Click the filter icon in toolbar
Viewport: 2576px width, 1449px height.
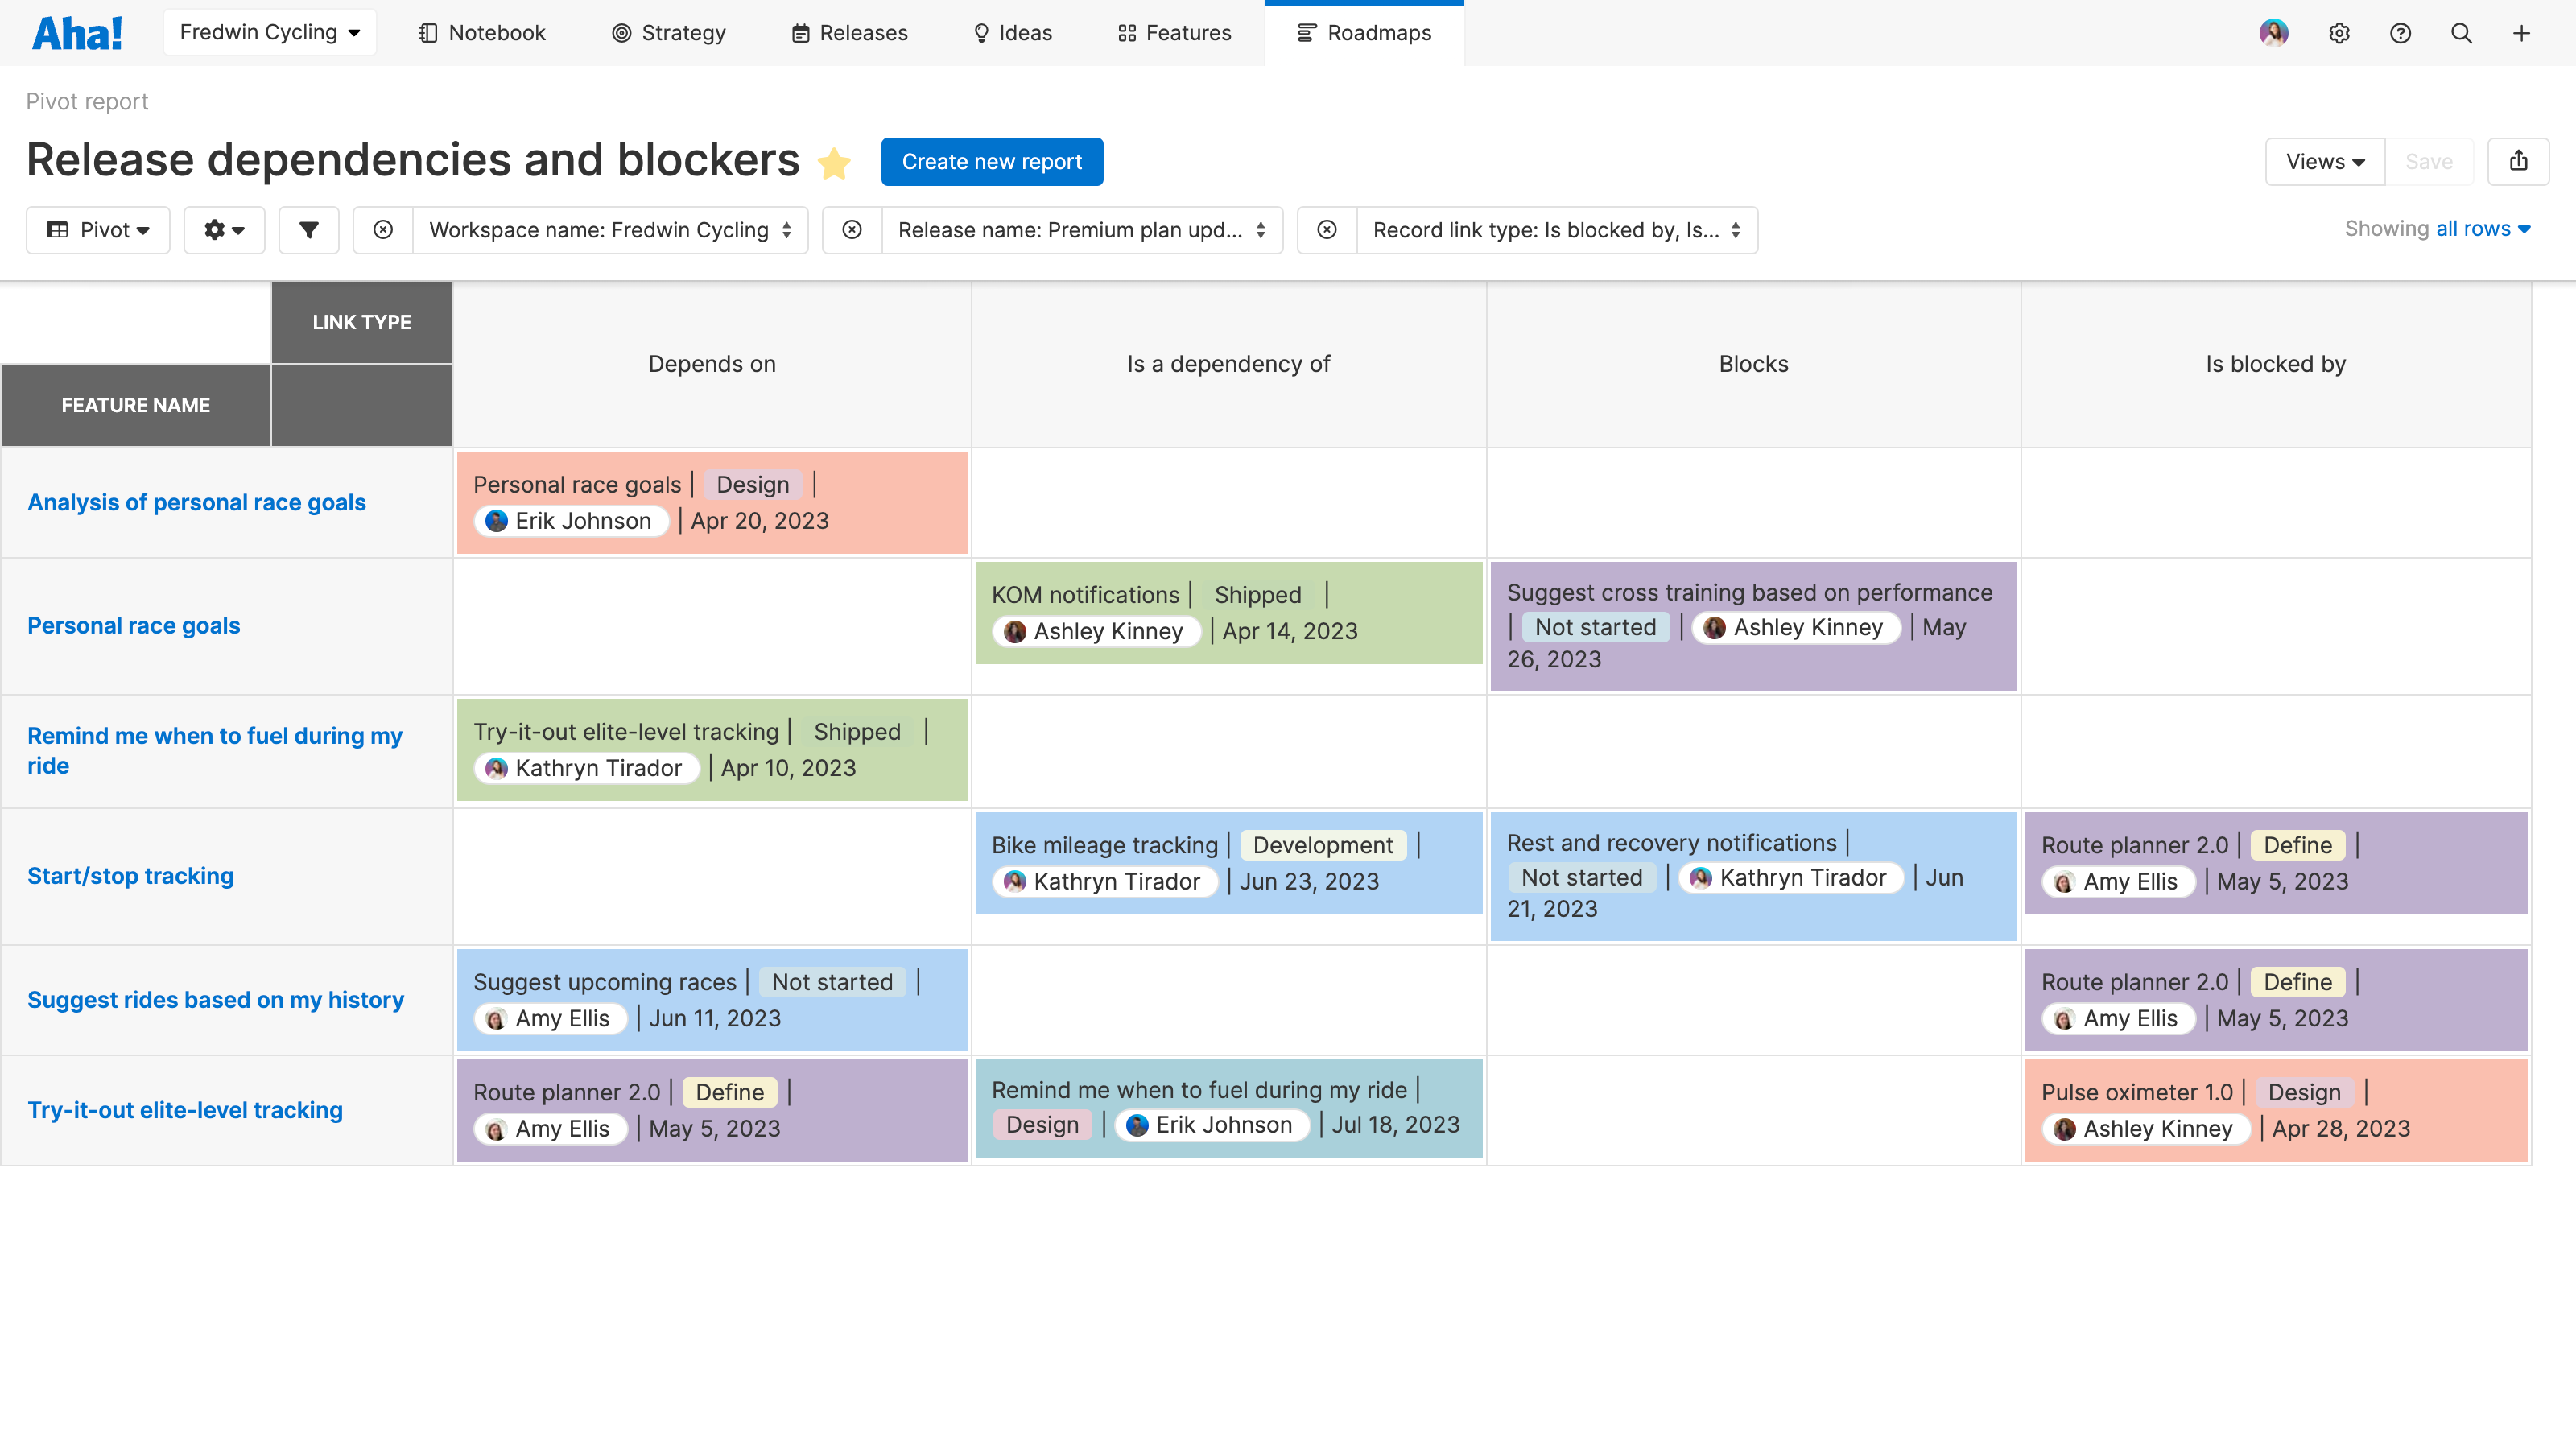click(x=308, y=230)
